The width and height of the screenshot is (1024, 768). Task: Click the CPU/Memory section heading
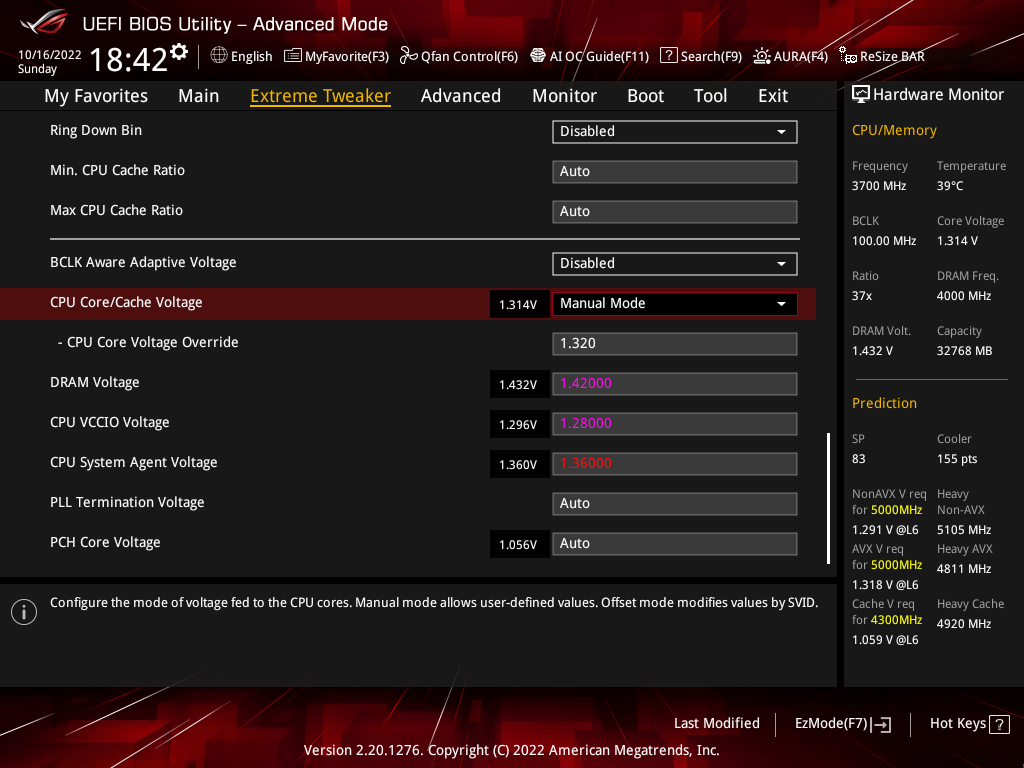(x=894, y=130)
